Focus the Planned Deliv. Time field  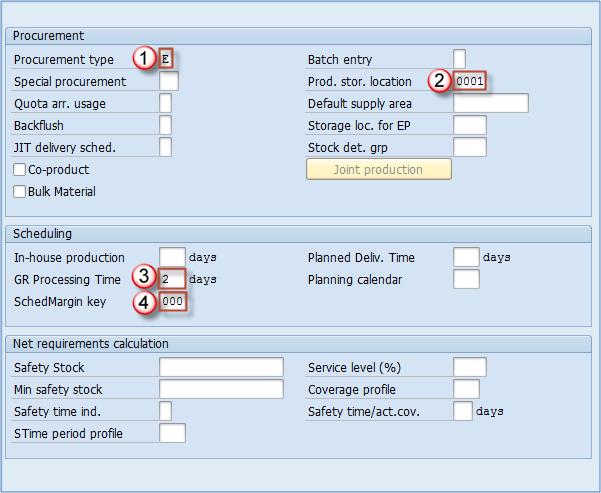(x=466, y=257)
